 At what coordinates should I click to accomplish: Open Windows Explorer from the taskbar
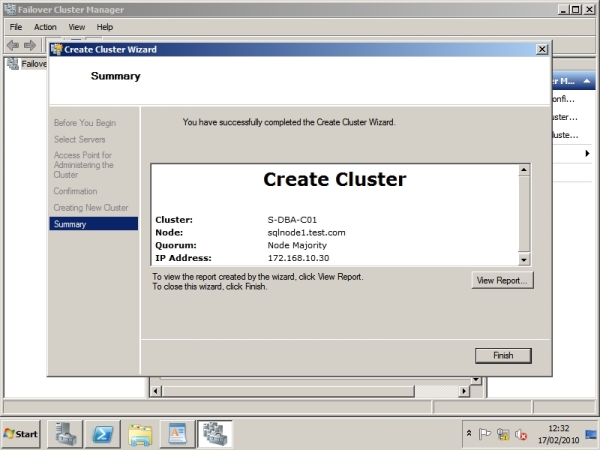click(140, 434)
